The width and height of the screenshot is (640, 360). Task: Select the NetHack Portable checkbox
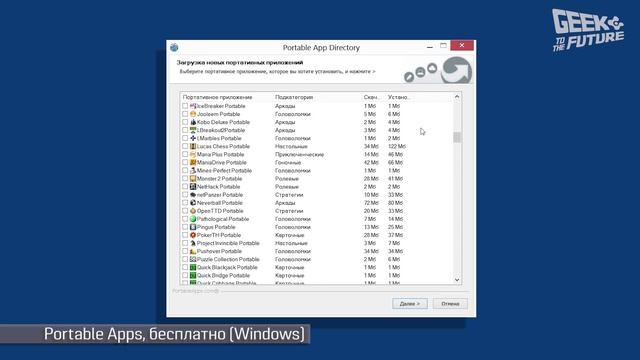pos(185,187)
